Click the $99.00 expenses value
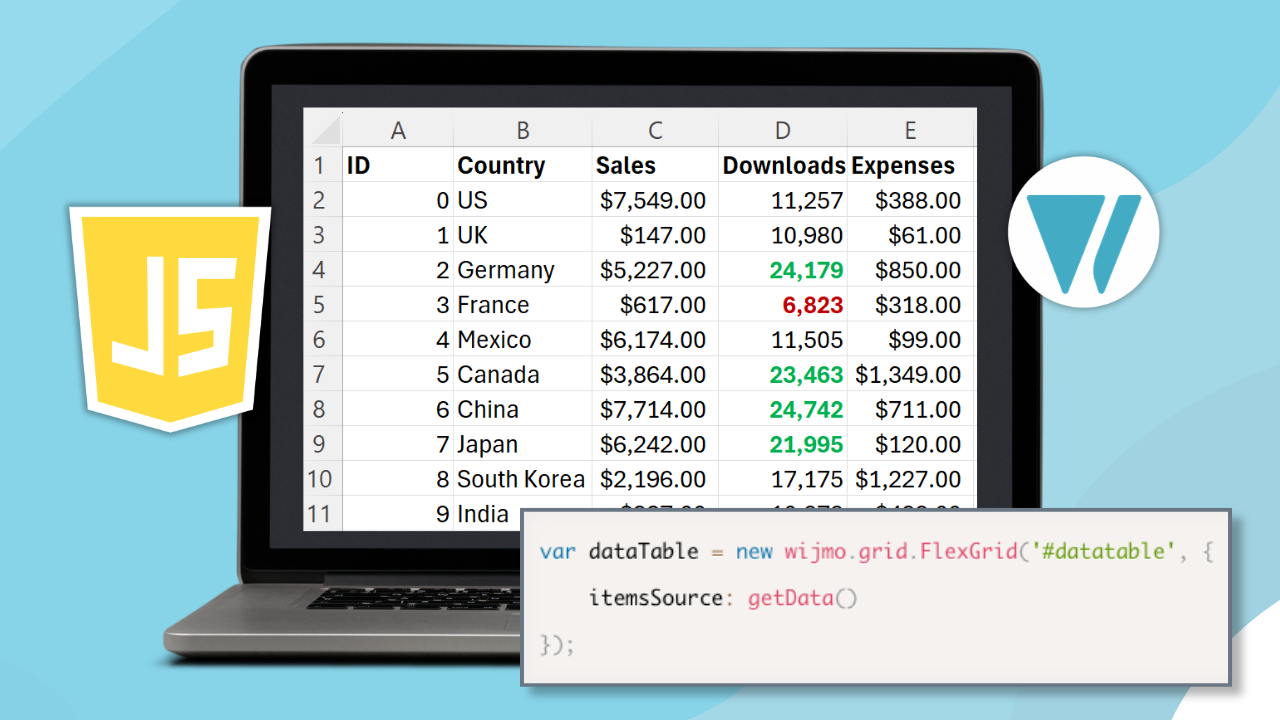This screenshot has height=720, width=1280. click(925, 340)
